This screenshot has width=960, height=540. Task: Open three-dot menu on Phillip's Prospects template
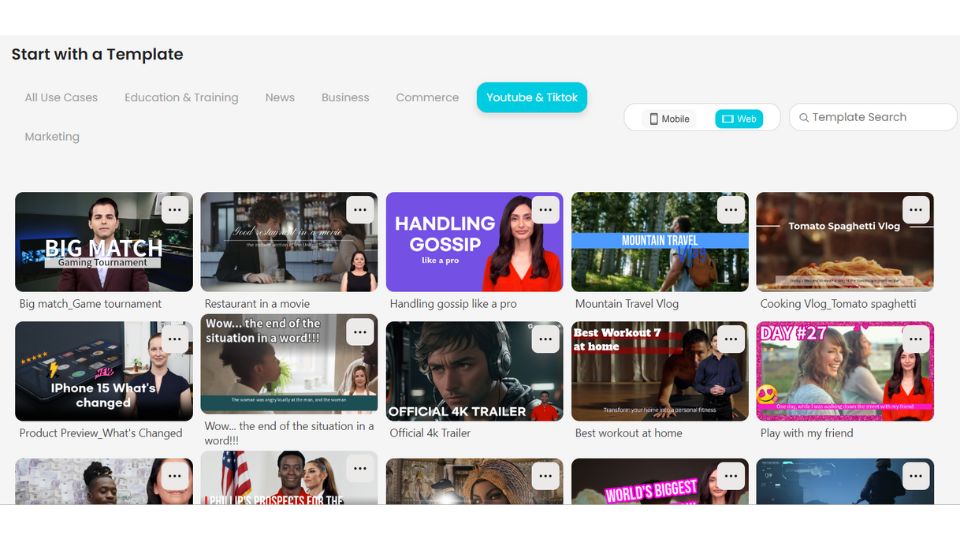click(360, 468)
